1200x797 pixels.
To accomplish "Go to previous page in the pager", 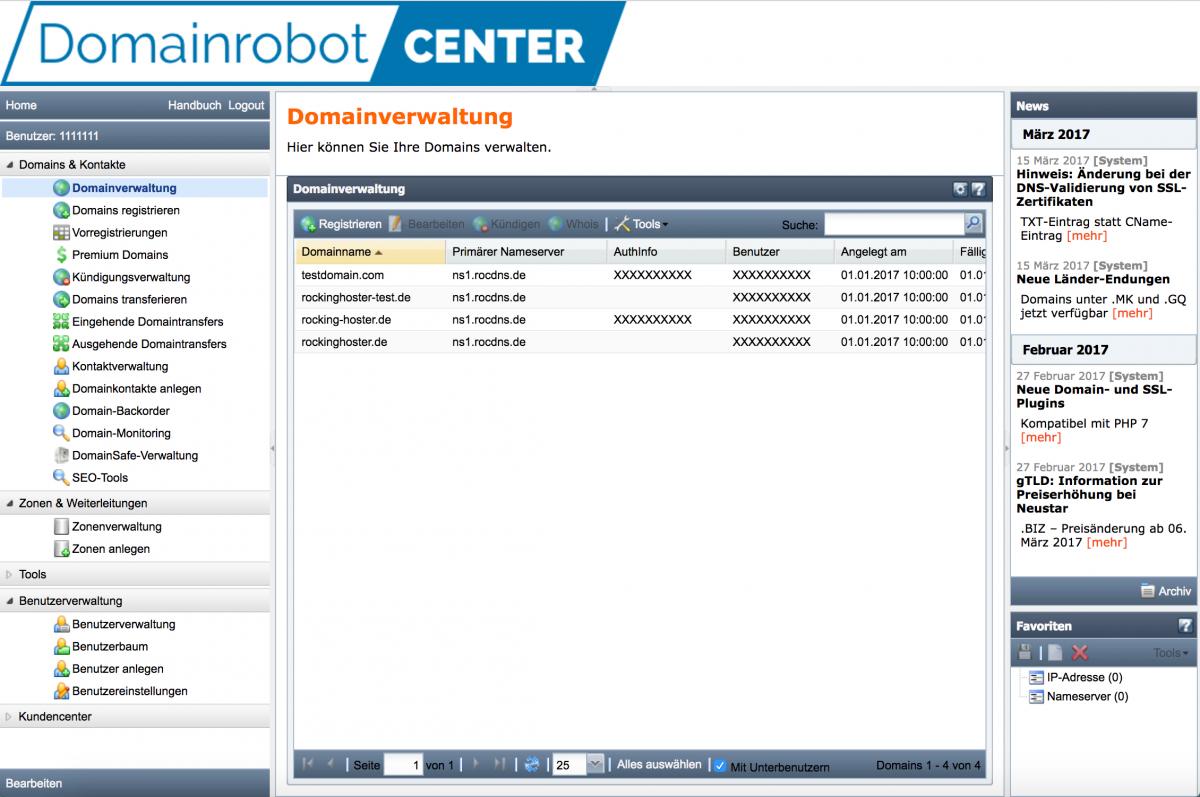I will coord(331,765).
